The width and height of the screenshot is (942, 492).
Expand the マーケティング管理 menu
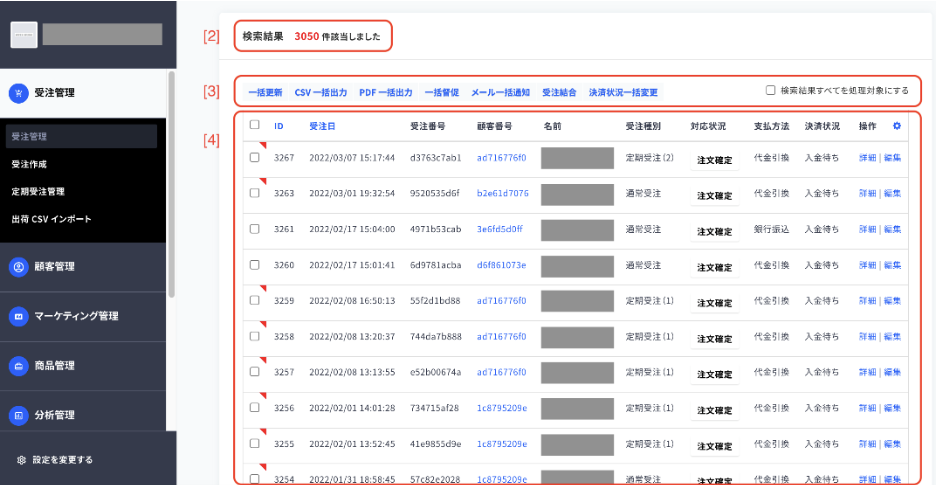(x=83, y=317)
